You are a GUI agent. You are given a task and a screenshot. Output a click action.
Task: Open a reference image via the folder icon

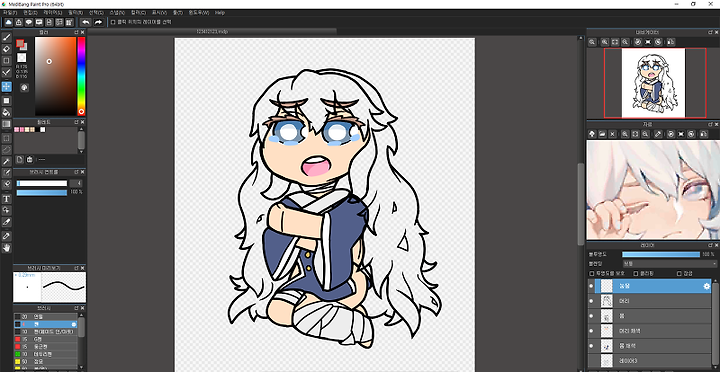[602, 134]
